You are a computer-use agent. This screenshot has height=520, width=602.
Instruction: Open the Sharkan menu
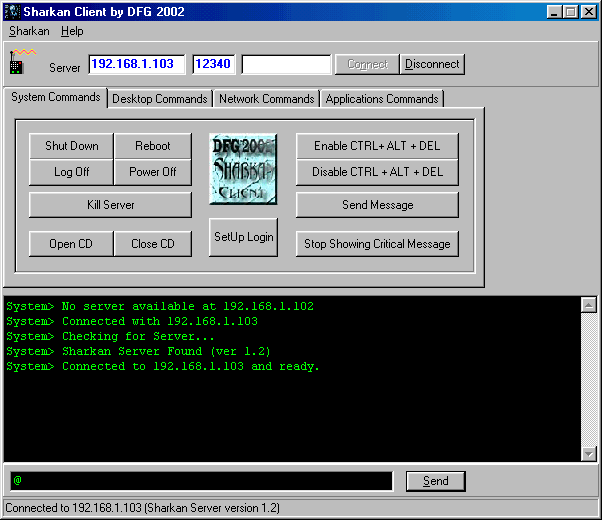[x=29, y=31]
